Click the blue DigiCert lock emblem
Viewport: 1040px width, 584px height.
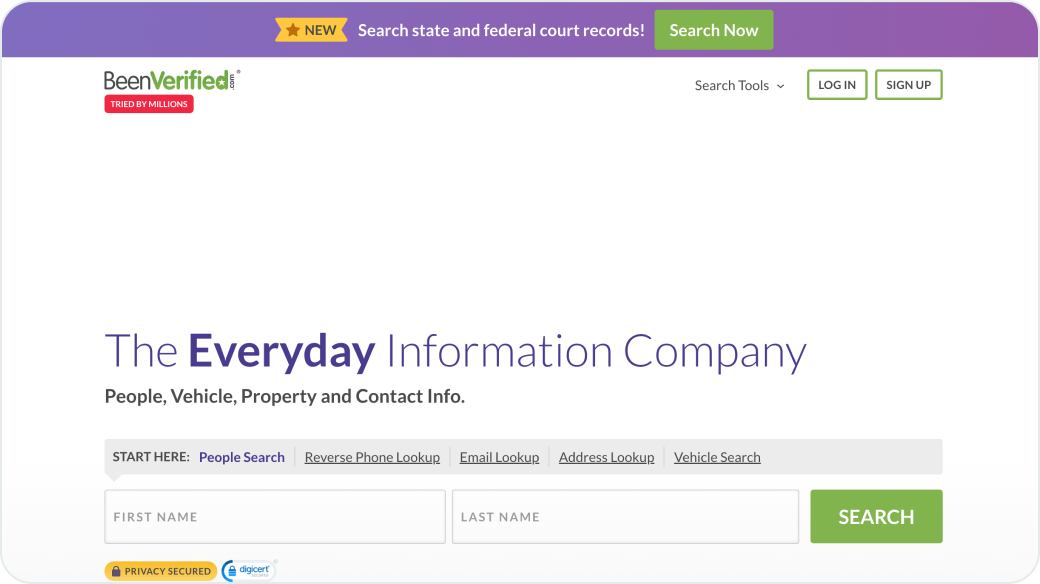coord(231,569)
